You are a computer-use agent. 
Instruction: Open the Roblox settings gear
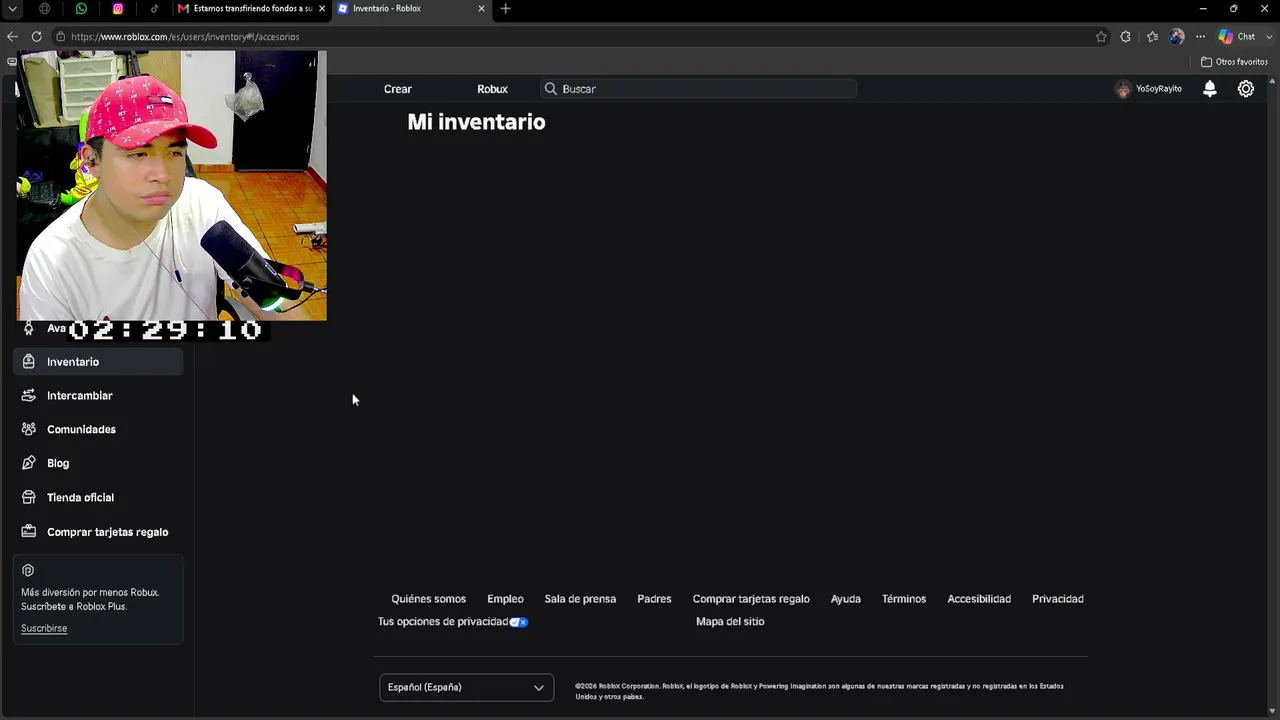point(1246,89)
